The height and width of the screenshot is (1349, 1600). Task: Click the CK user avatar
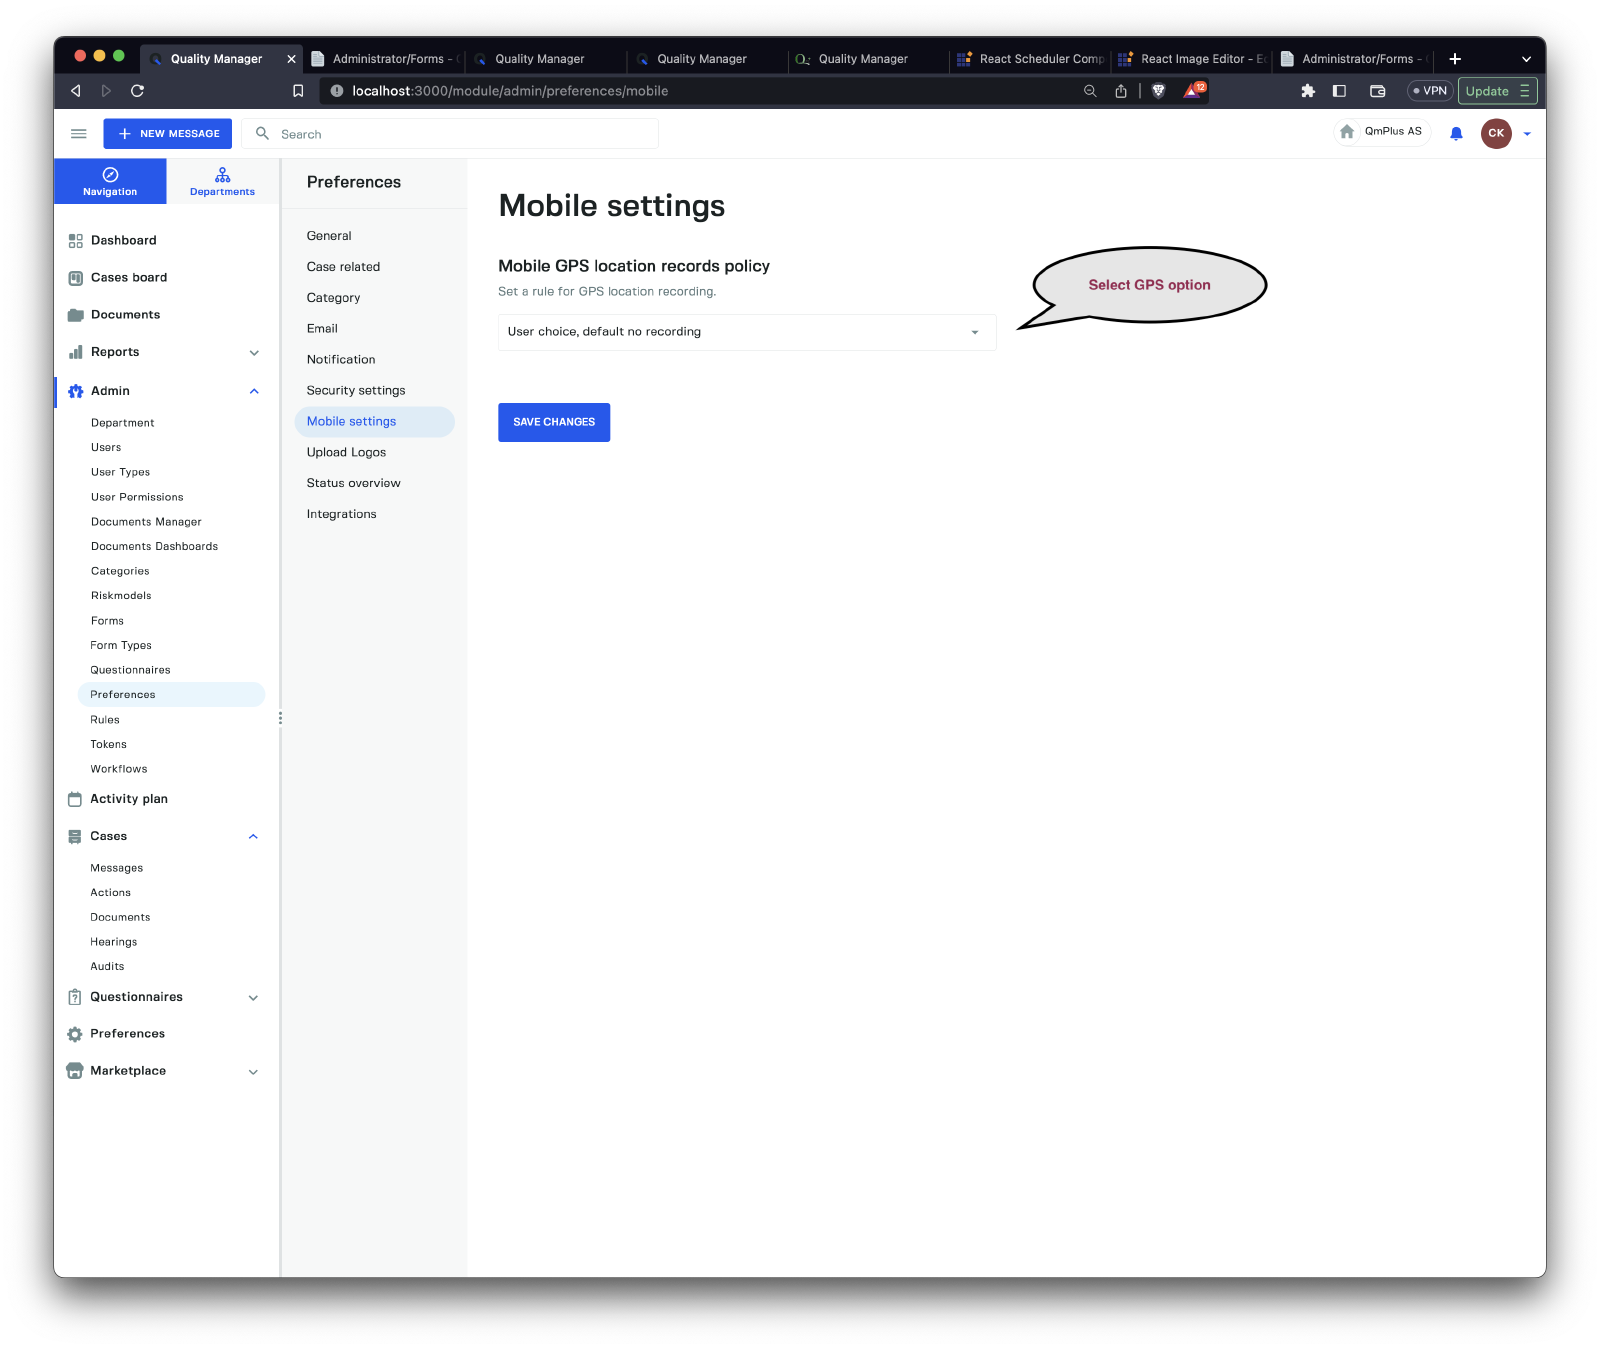pos(1495,134)
